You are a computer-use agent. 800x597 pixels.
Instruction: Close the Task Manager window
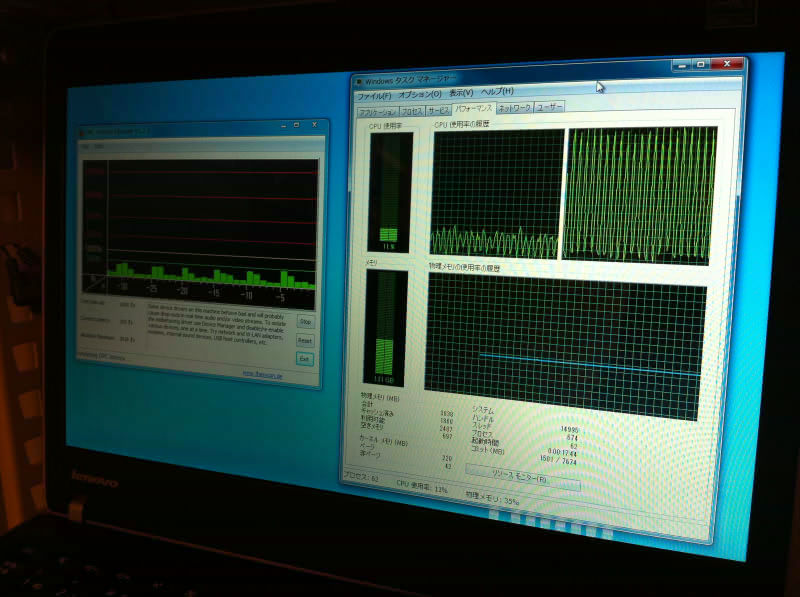point(728,63)
